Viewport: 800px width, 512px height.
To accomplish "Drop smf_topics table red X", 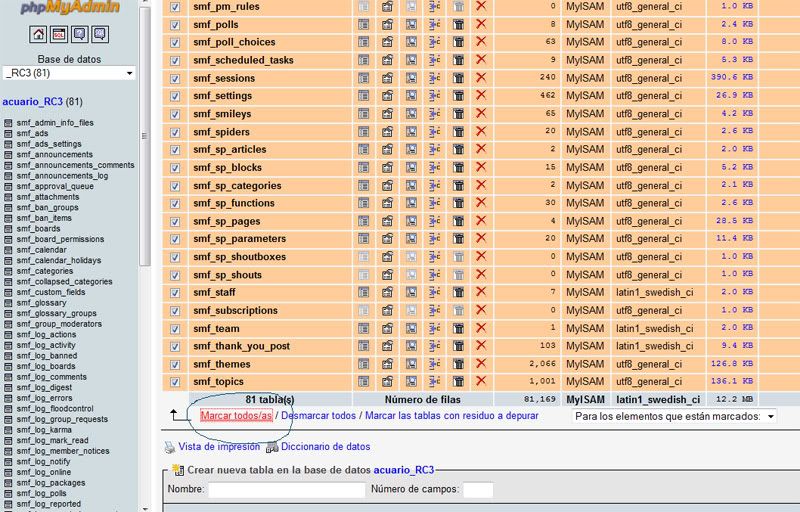I will click(x=481, y=381).
